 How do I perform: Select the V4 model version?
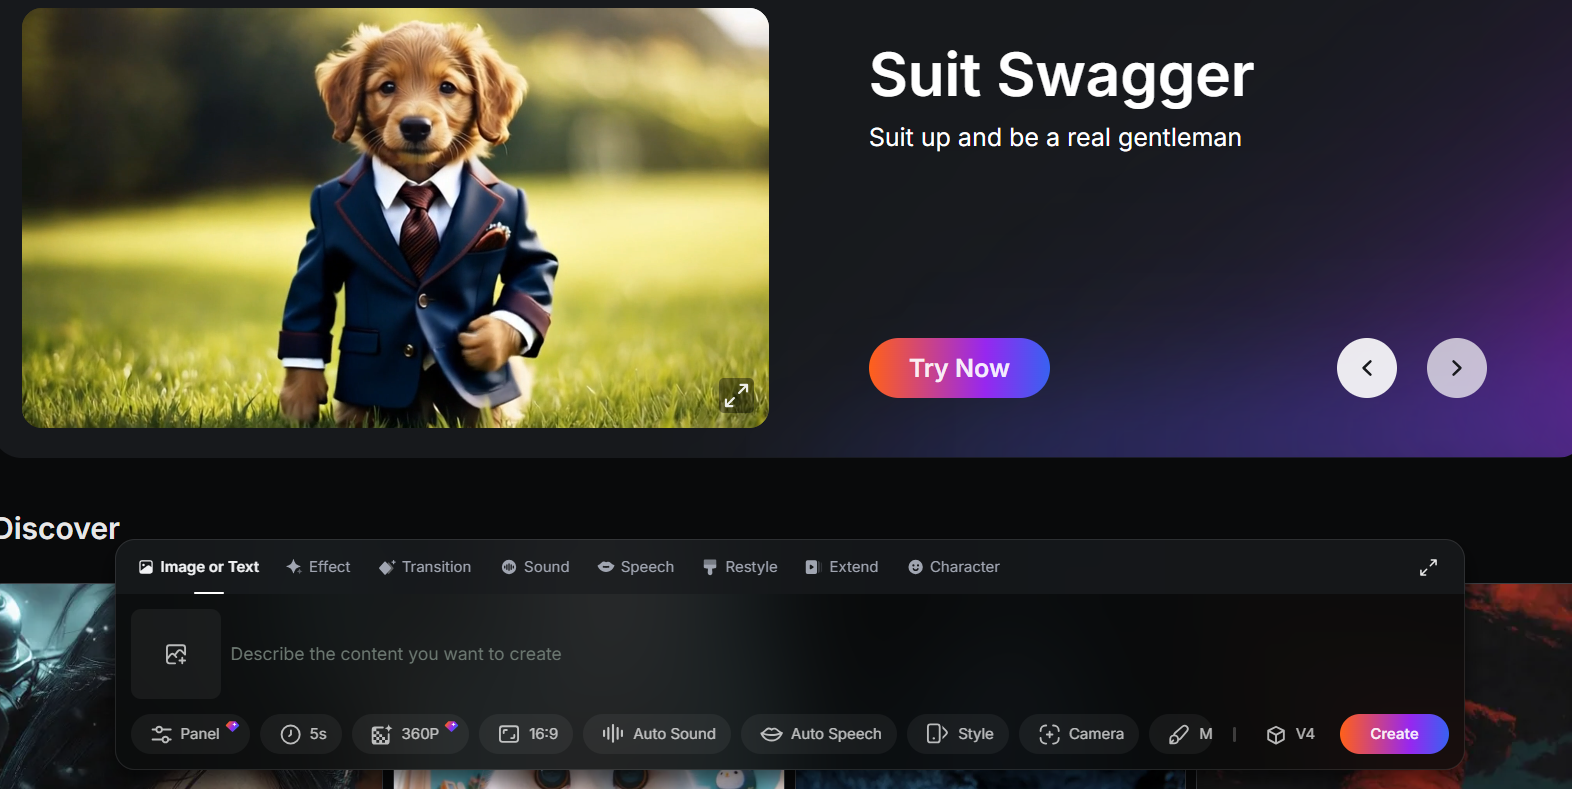tap(1290, 734)
